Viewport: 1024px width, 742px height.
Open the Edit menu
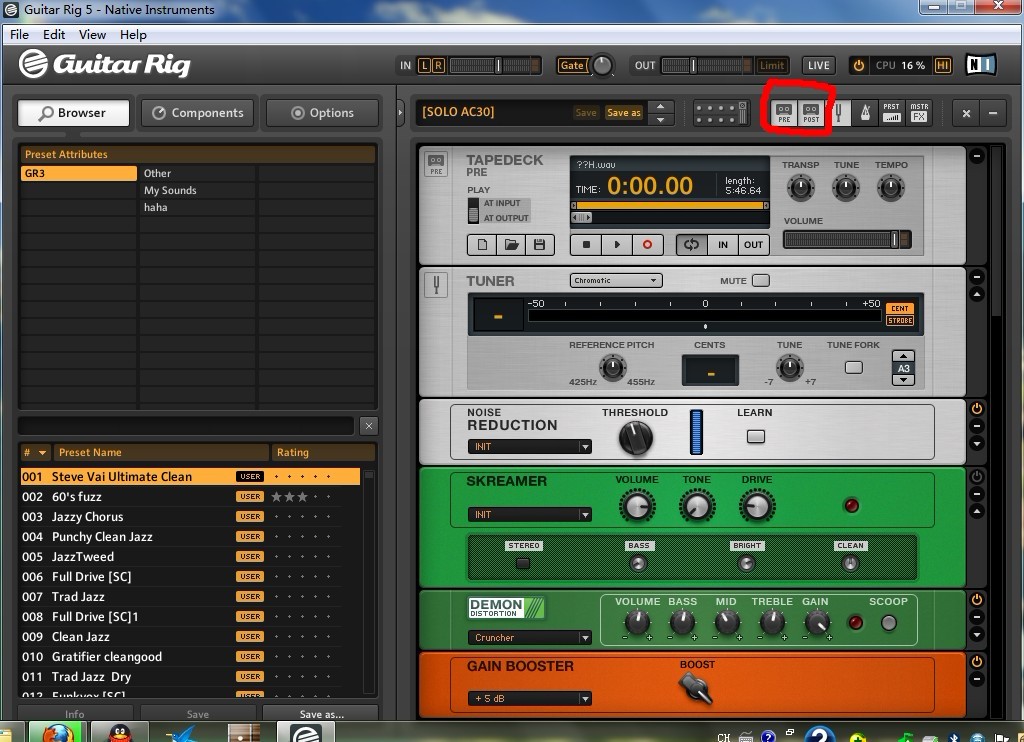tap(54, 35)
